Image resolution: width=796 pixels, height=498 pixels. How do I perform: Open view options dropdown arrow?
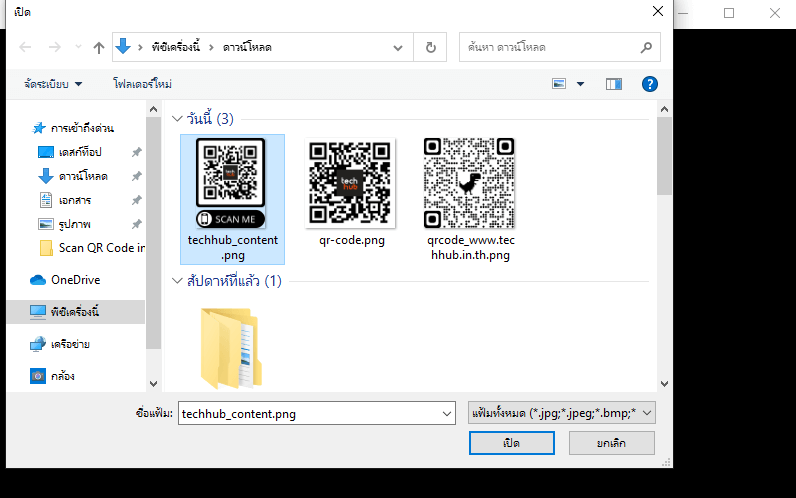[x=580, y=84]
